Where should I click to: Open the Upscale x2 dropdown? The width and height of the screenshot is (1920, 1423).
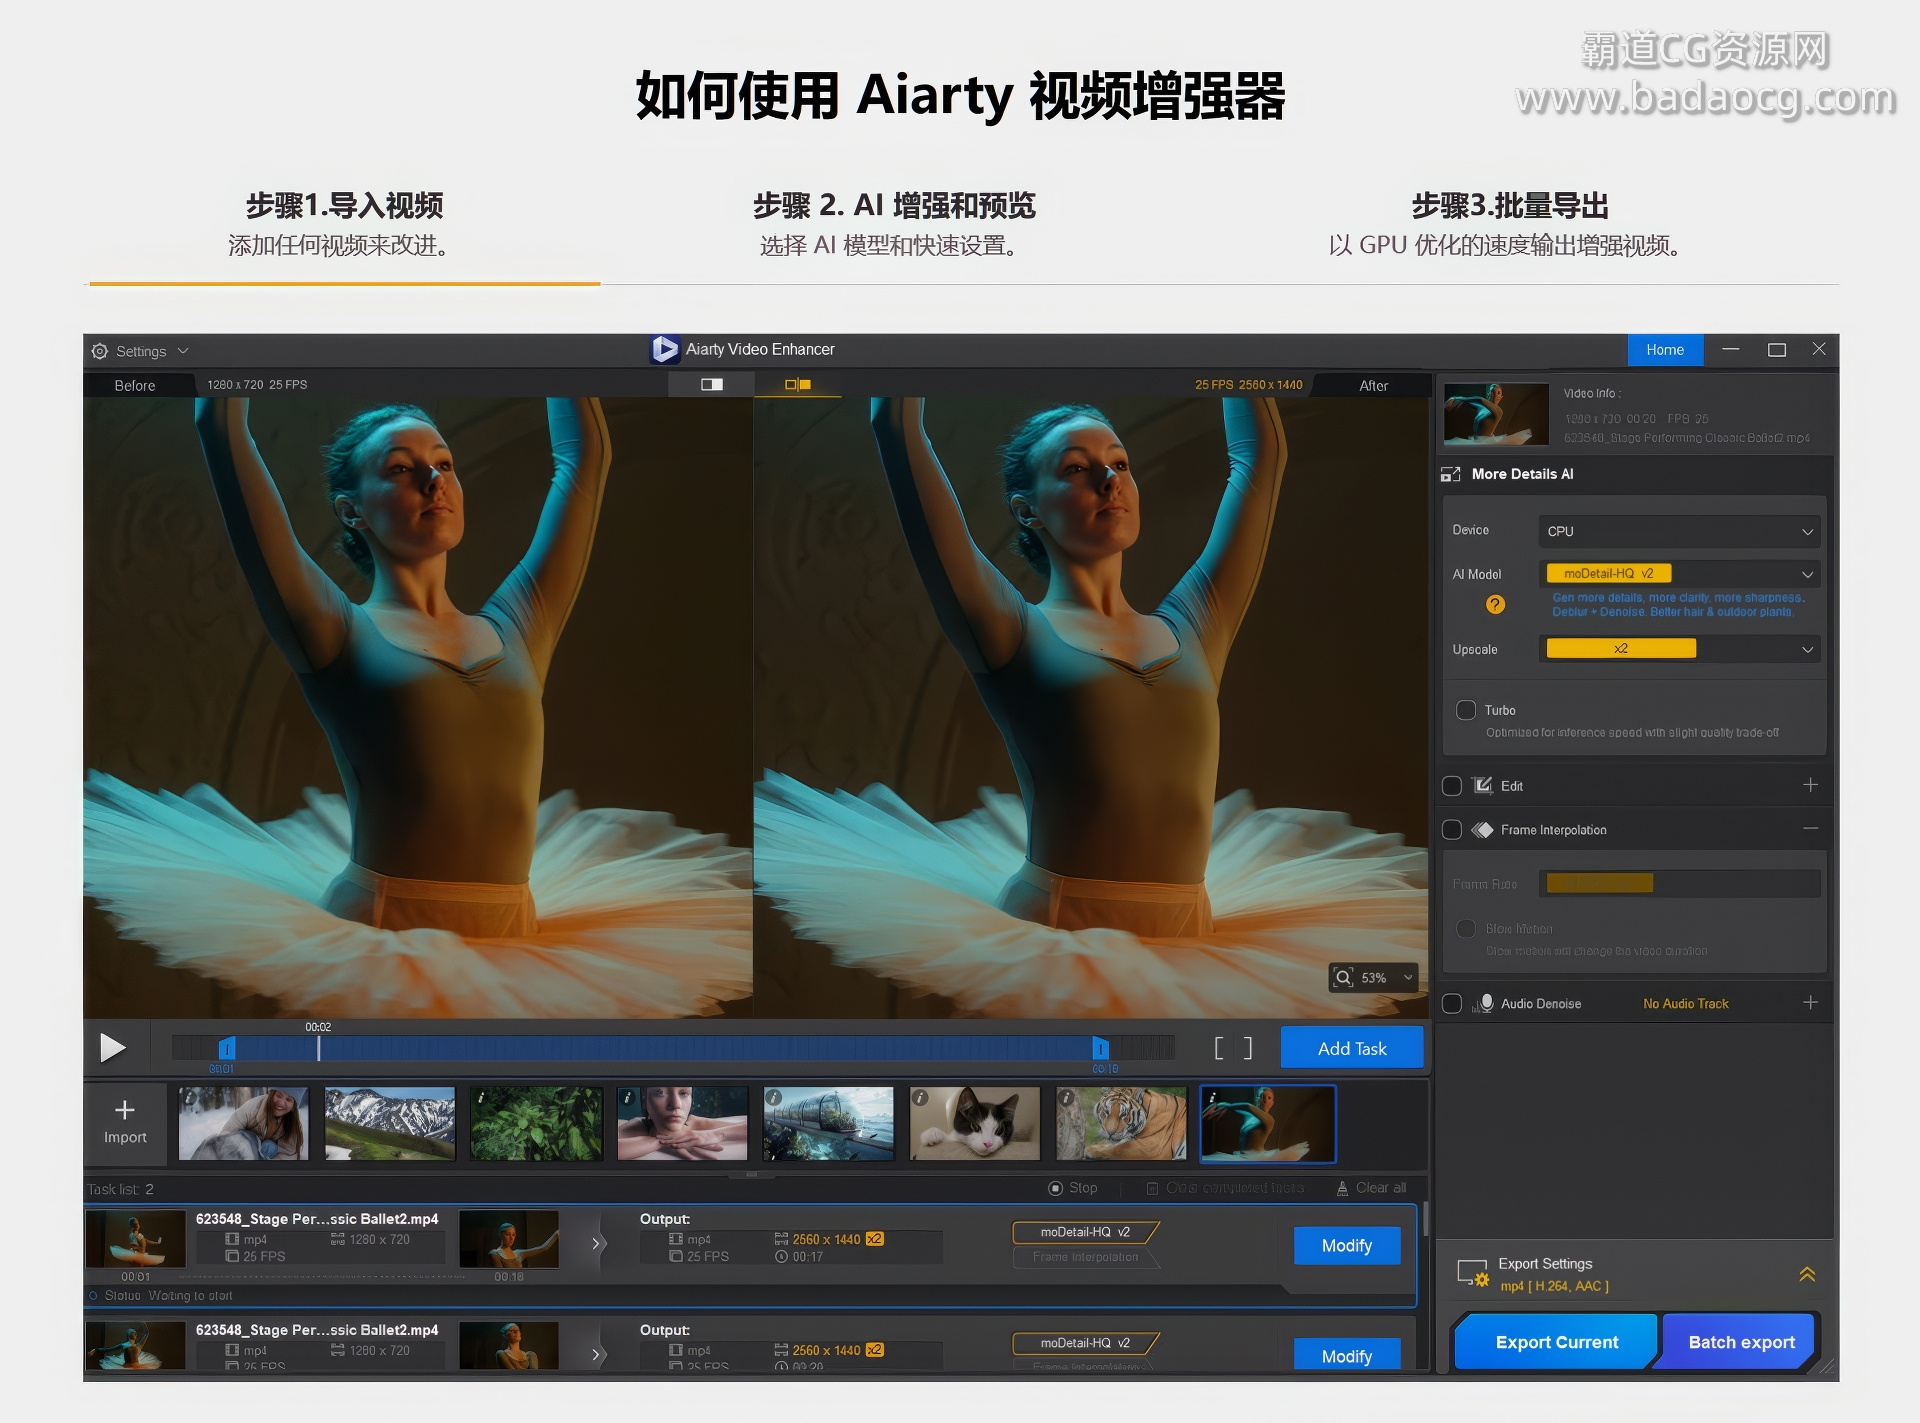pyautogui.click(x=1679, y=649)
